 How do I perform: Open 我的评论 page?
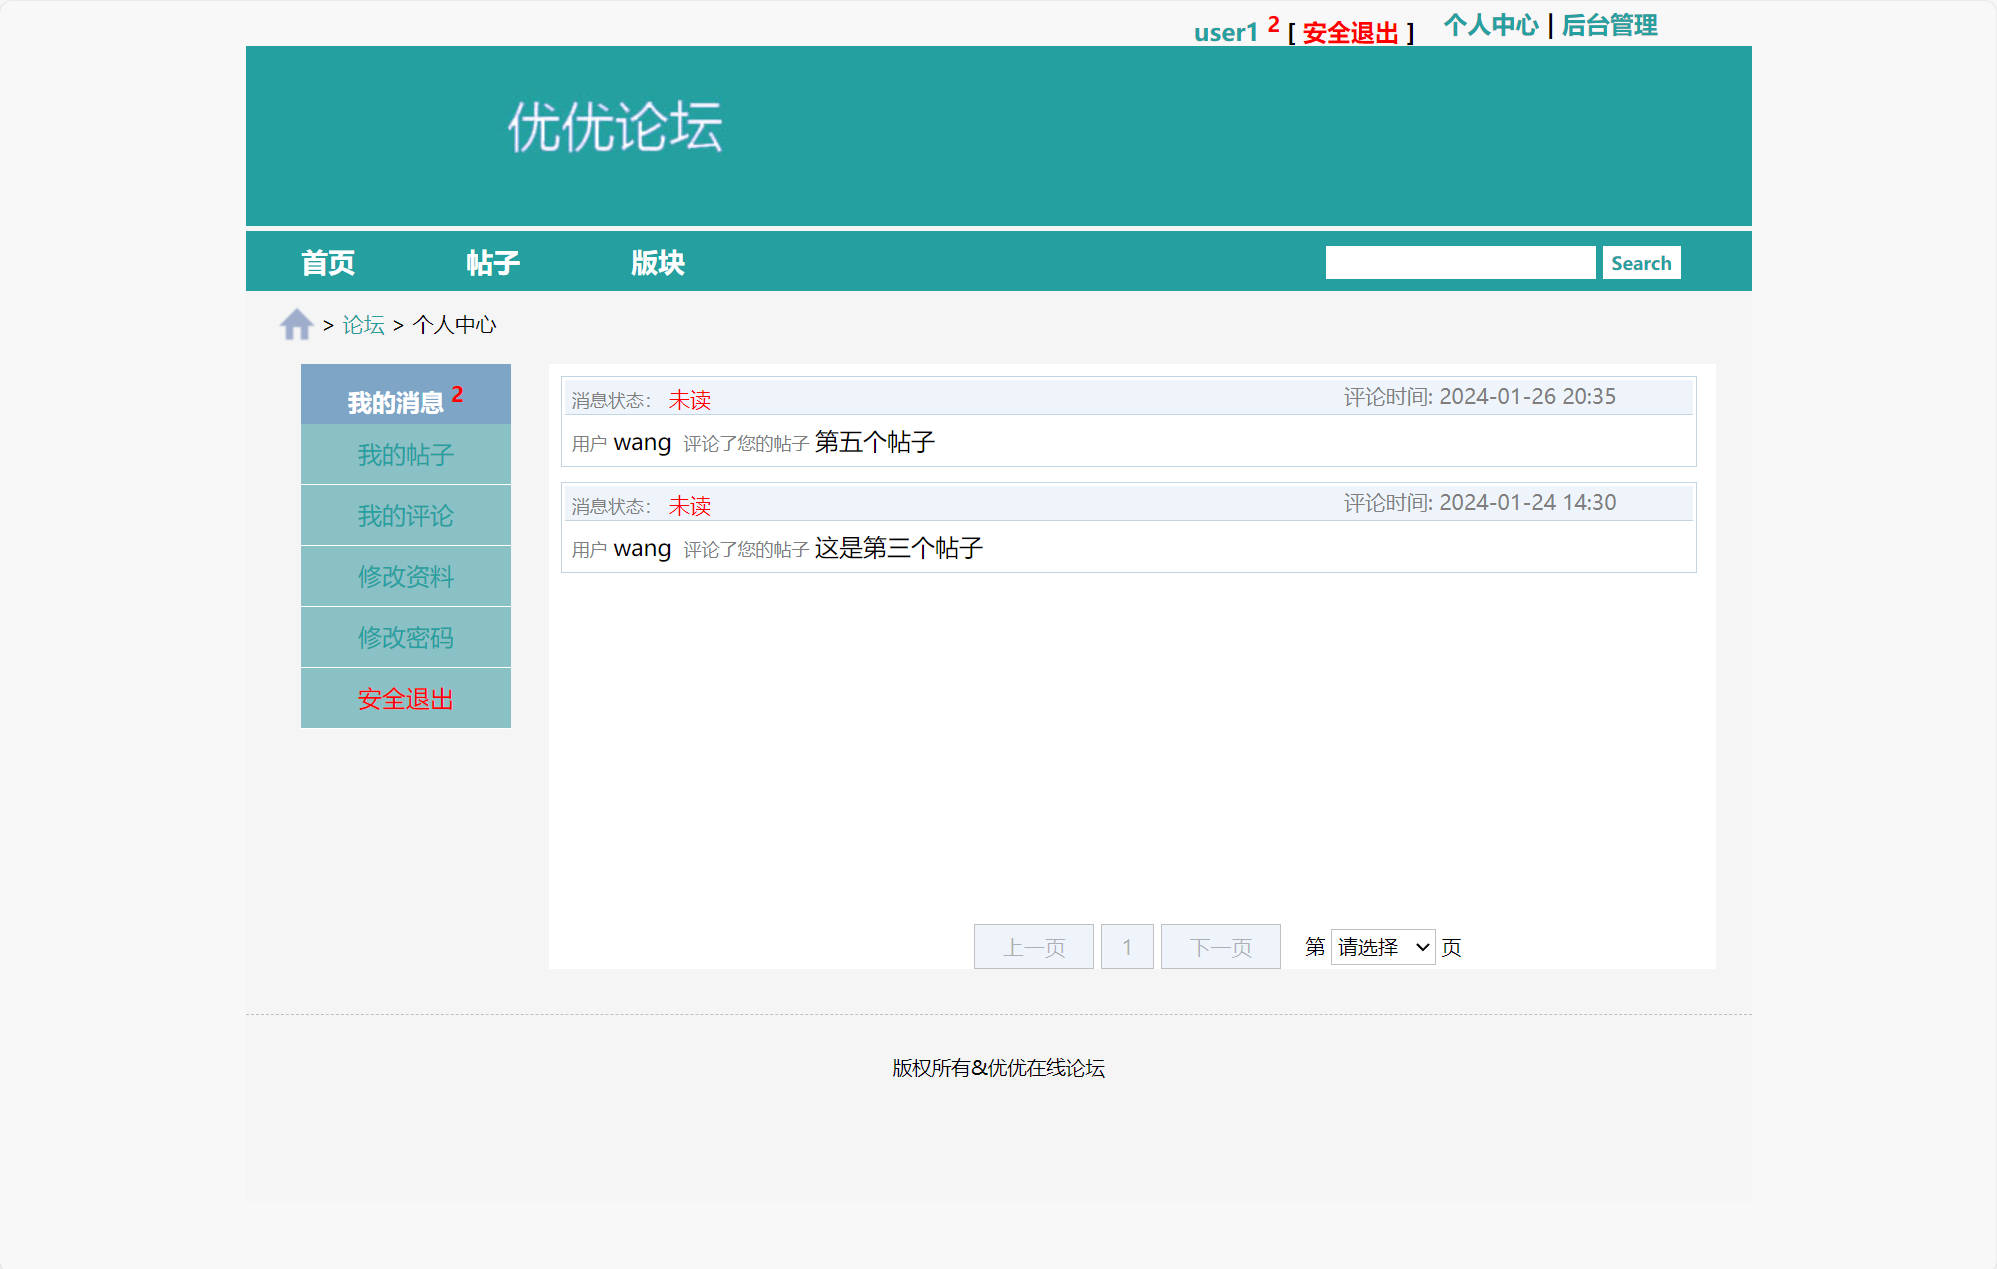click(405, 515)
